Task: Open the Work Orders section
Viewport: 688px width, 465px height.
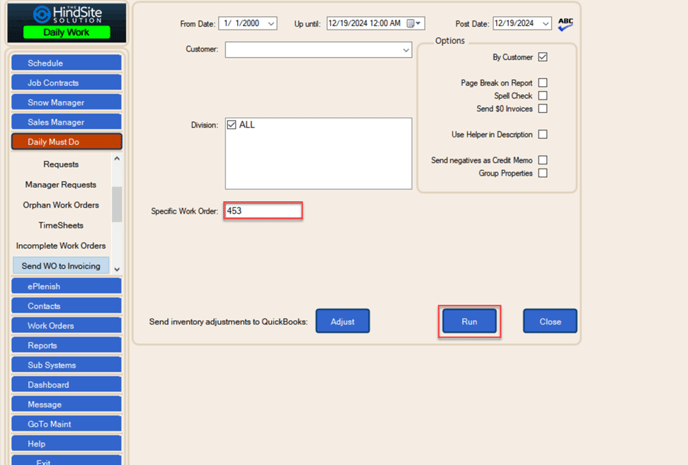Action: point(66,326)
